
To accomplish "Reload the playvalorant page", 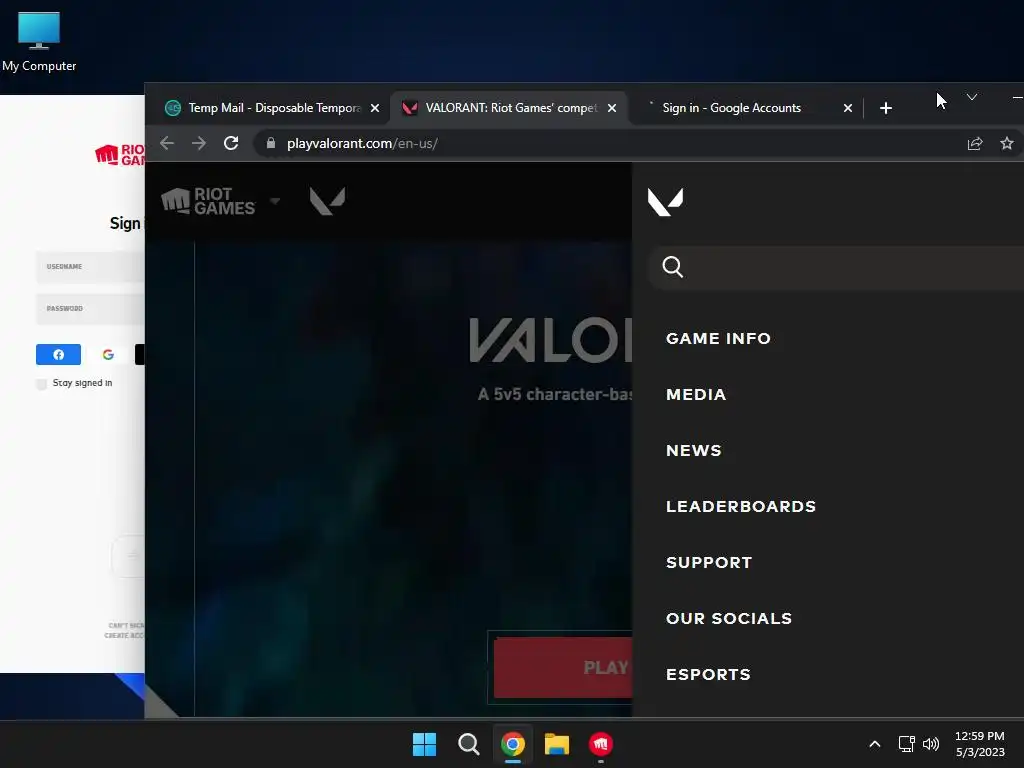I will [x=231, y=143].
